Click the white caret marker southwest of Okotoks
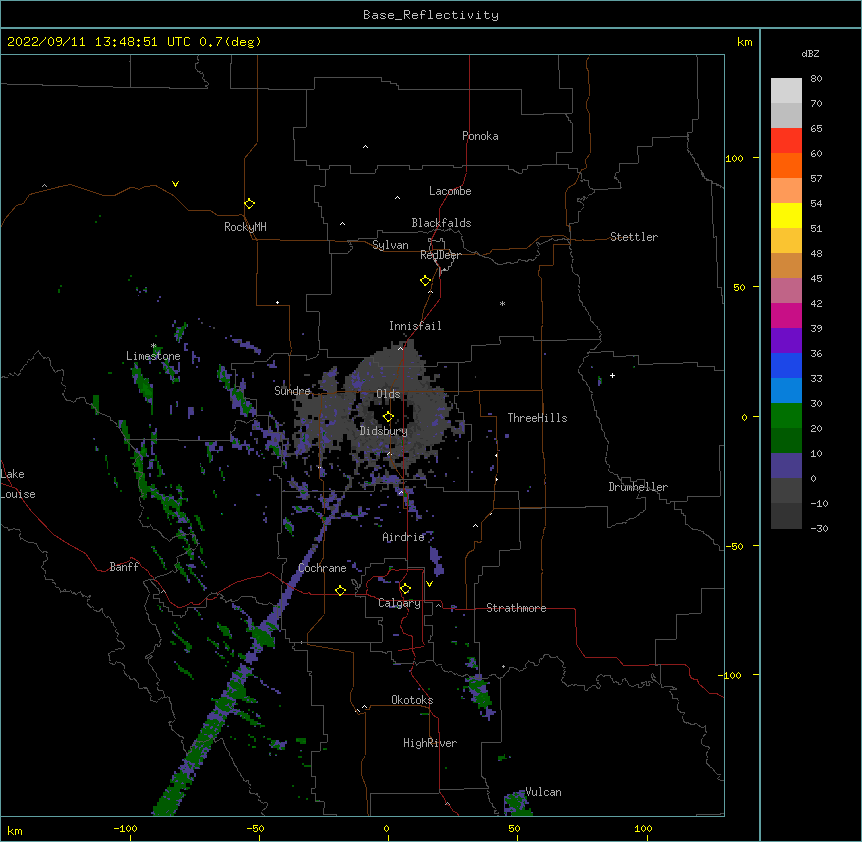The width and height of the screenshot is (862, 842). click(364, 707)
